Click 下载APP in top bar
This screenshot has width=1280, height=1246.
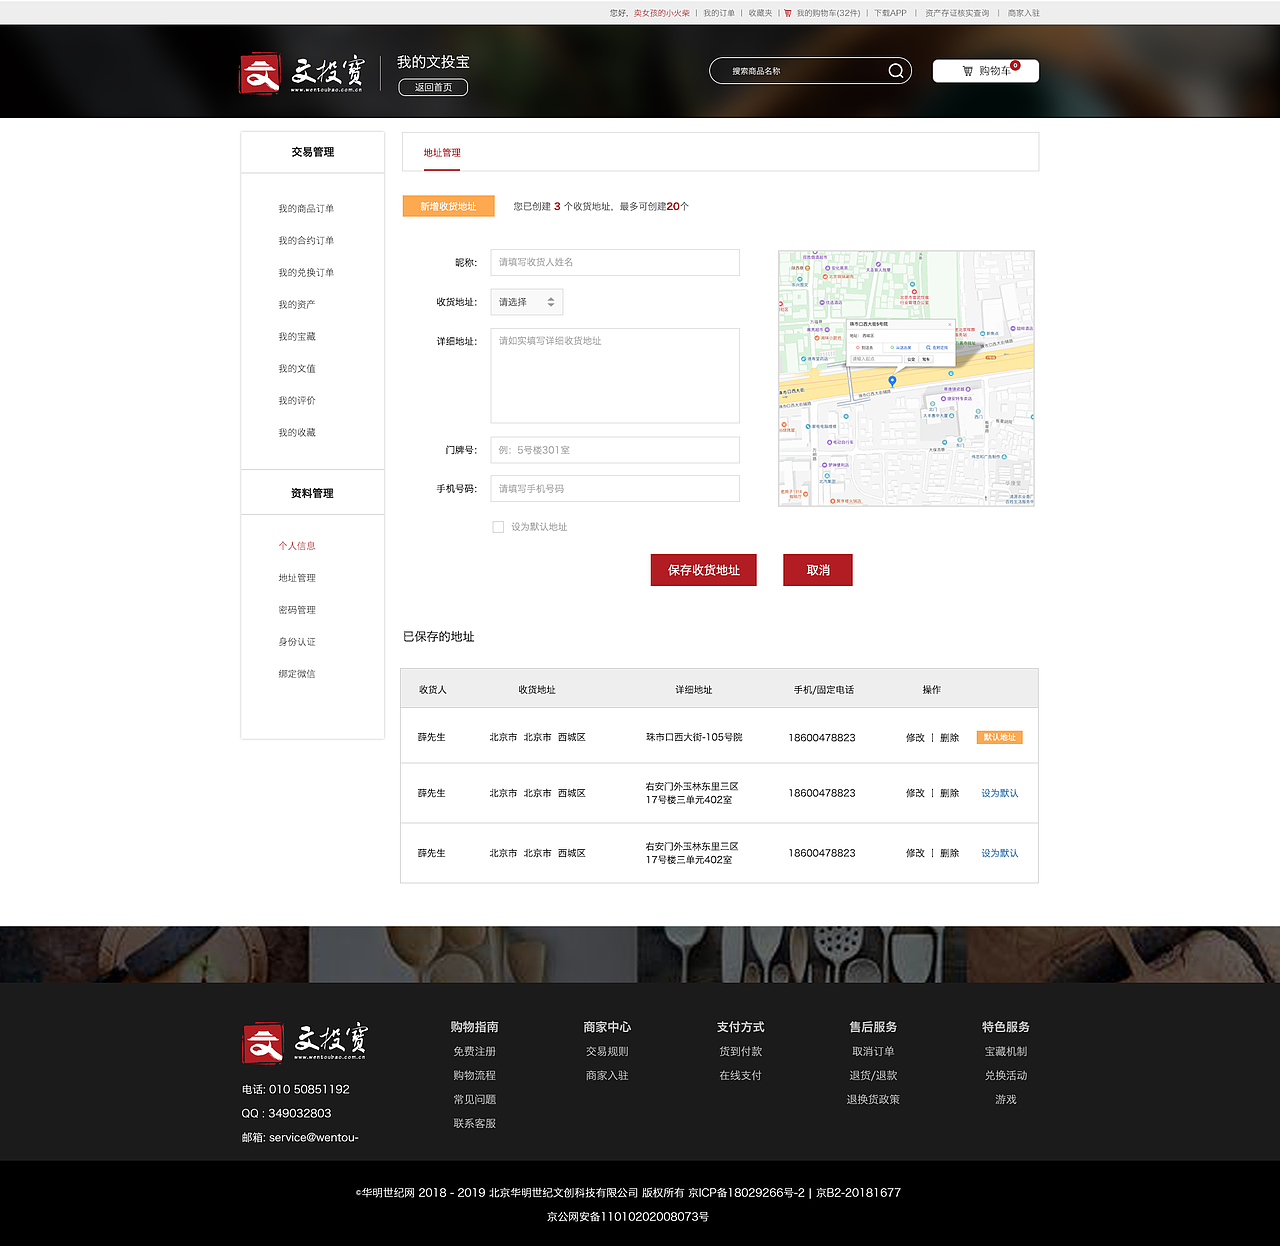890,13
